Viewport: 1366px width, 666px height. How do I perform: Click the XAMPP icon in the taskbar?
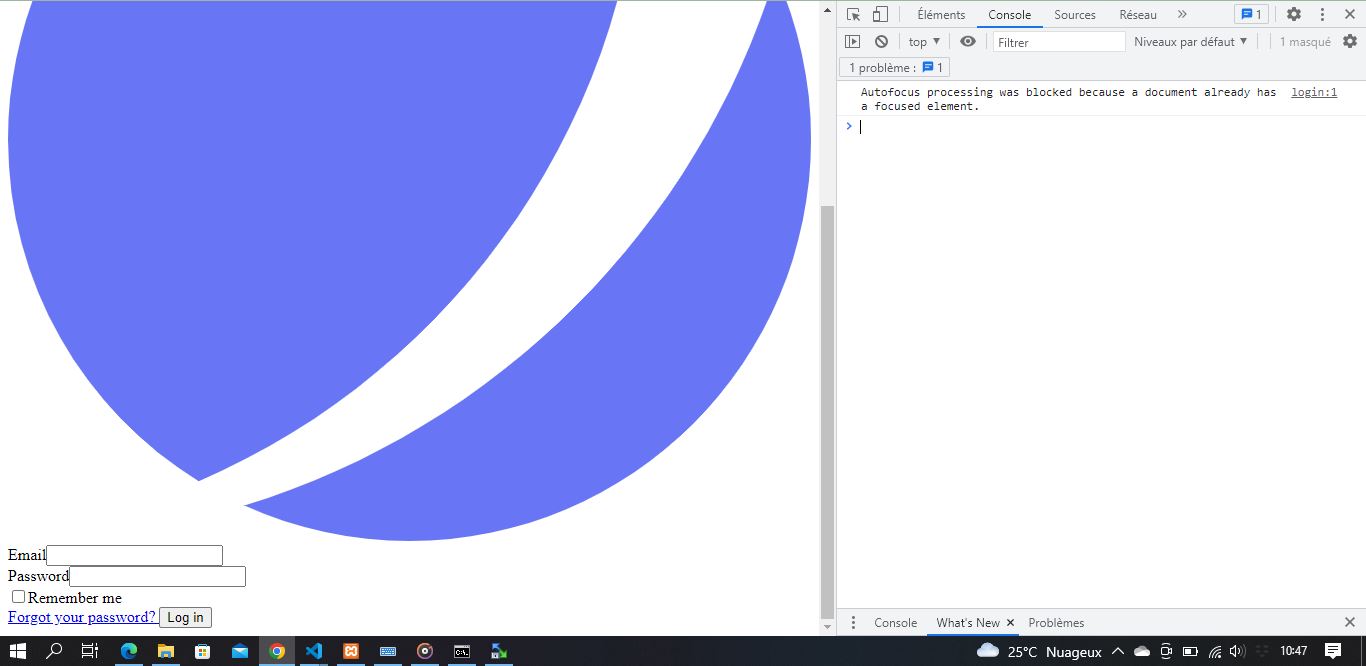(351, 651)
